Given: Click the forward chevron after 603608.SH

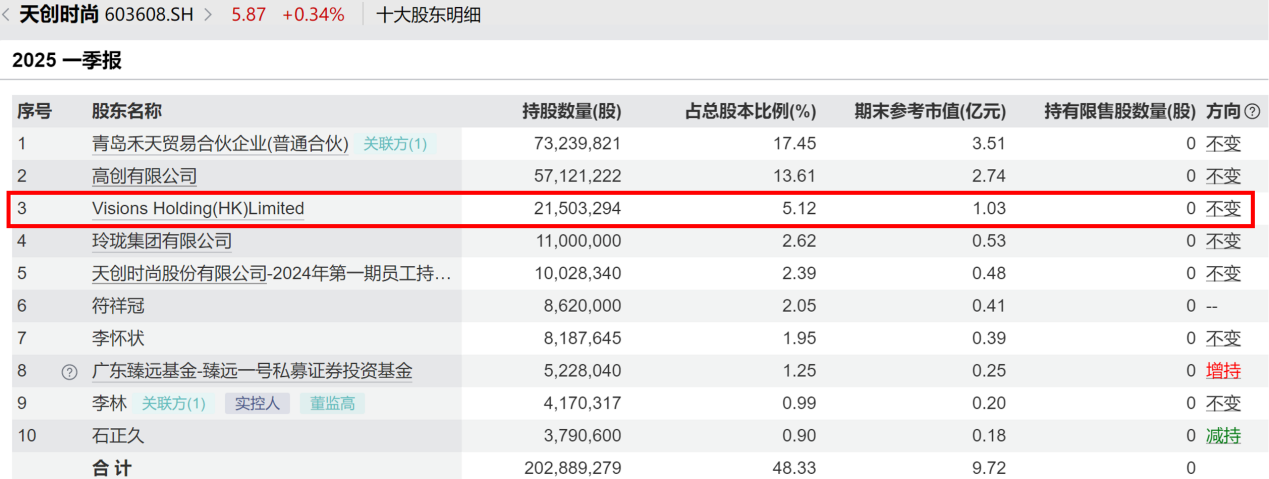Looking at the screenshot, I should pyautogui.click(x=208, y=15).
